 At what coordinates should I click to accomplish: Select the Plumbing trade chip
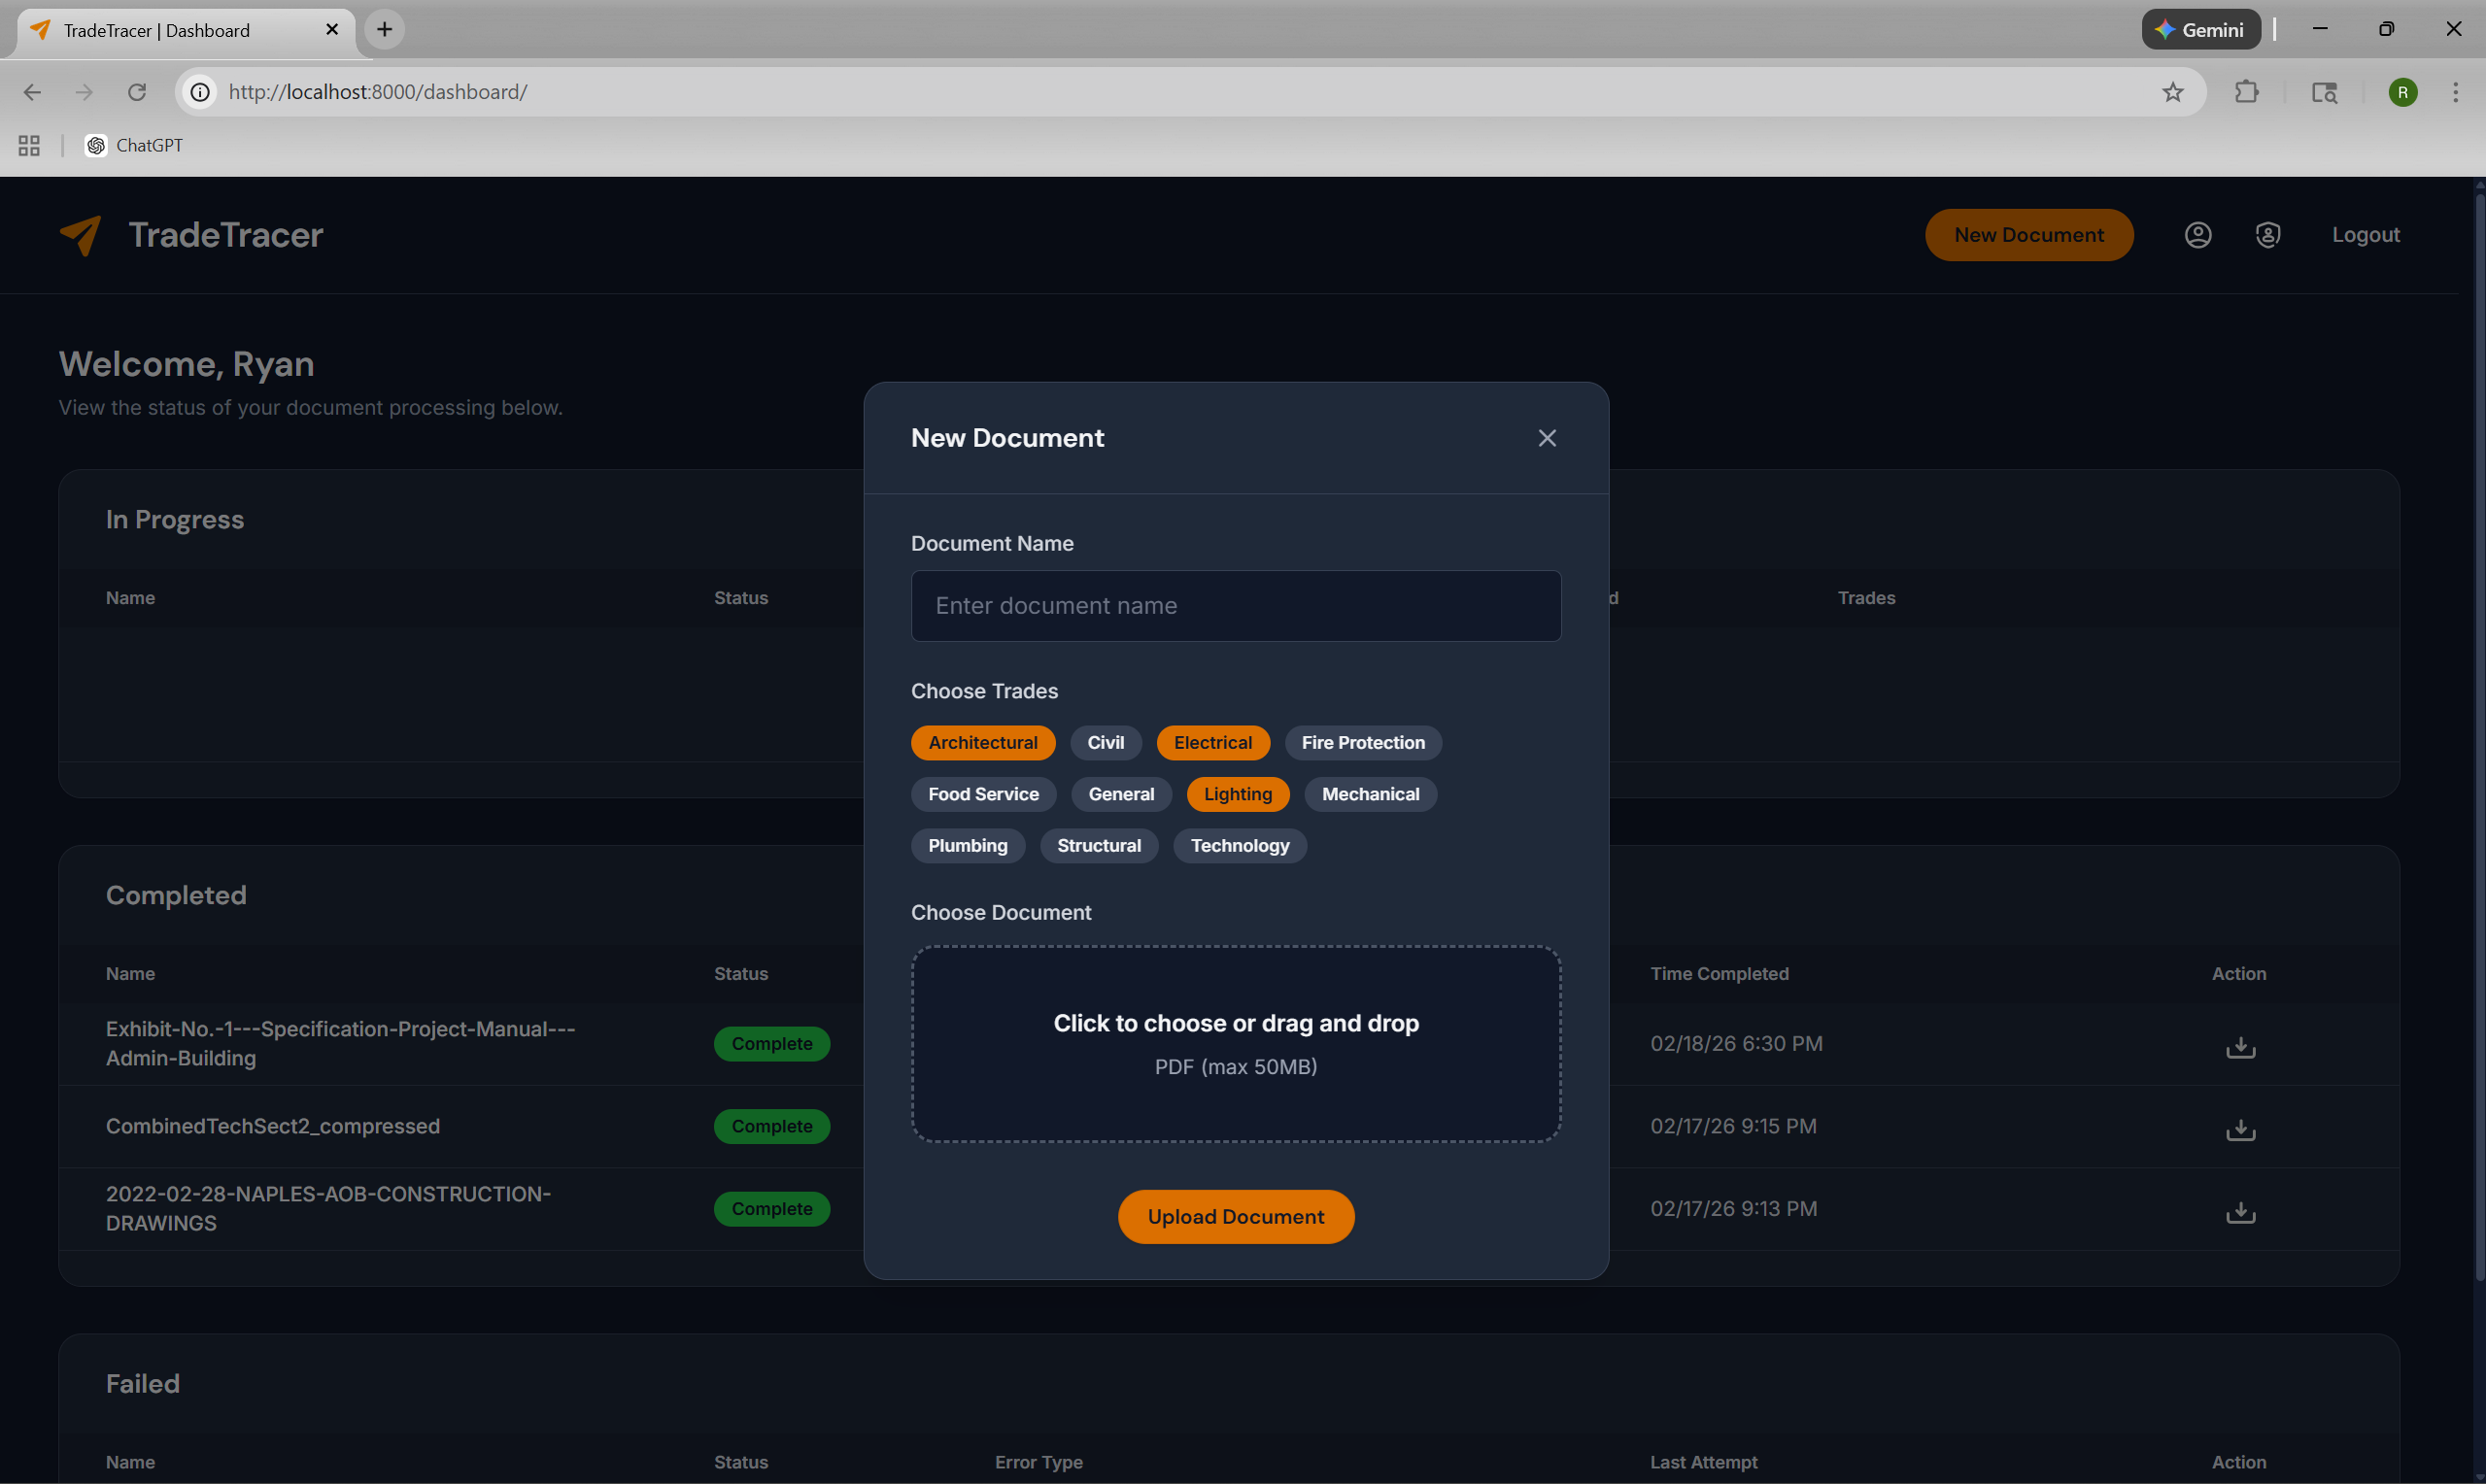click(968, 846)
